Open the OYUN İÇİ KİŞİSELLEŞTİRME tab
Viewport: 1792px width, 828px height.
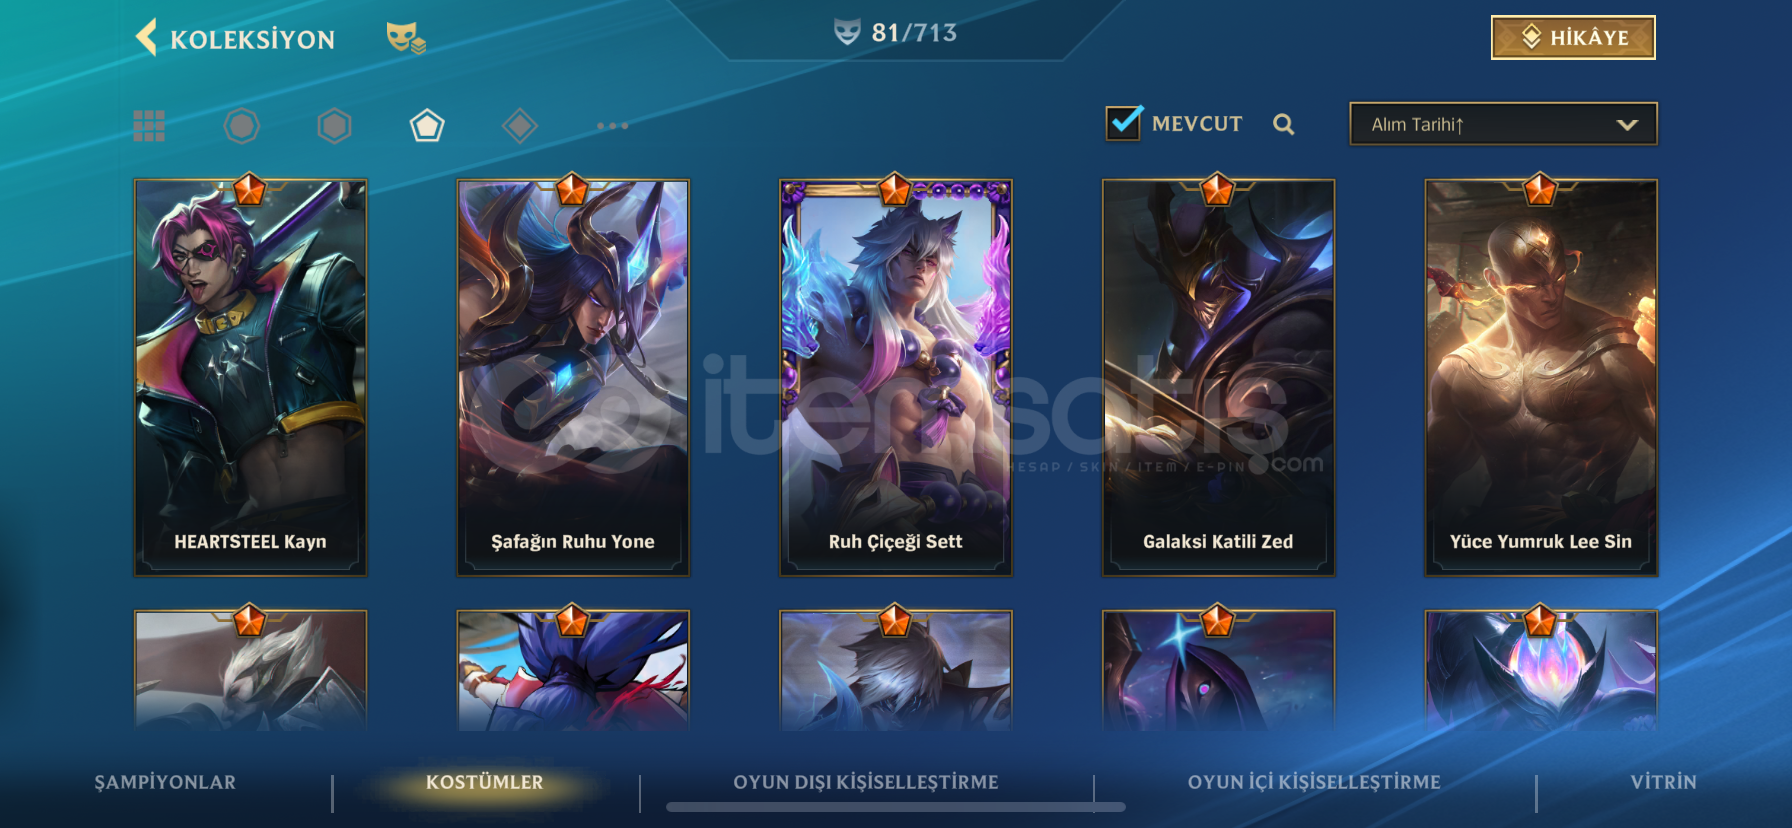coord(1314,782)
